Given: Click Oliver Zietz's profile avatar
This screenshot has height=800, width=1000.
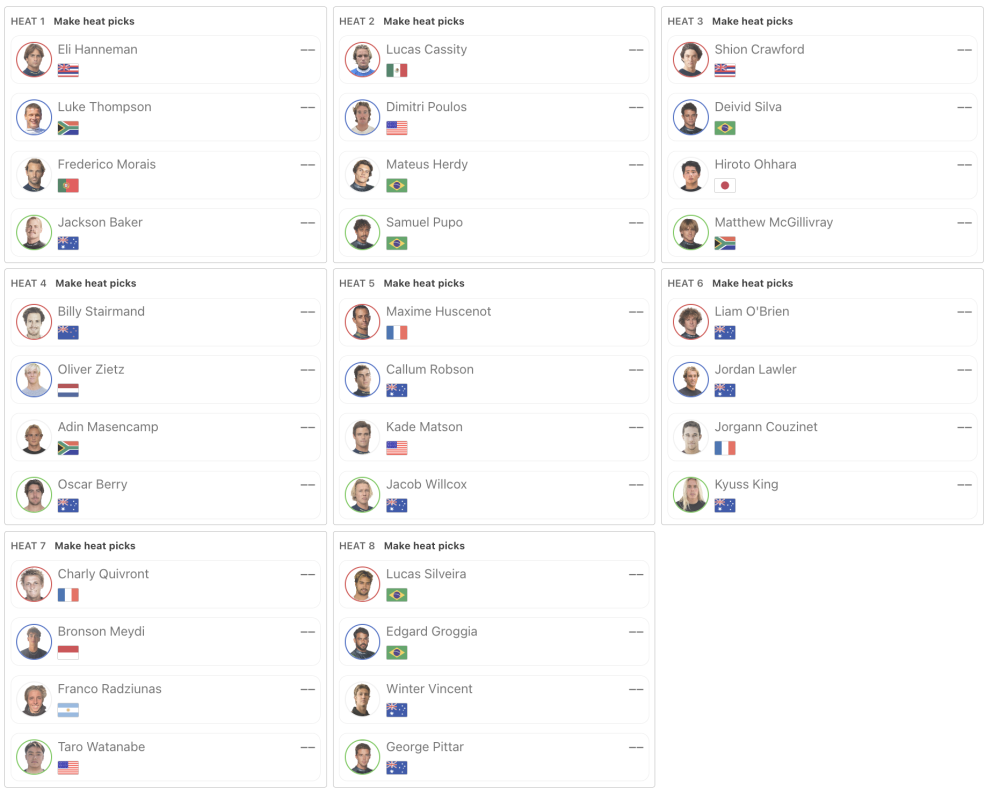Looking at the screenshot, I should tap(34, 380).
